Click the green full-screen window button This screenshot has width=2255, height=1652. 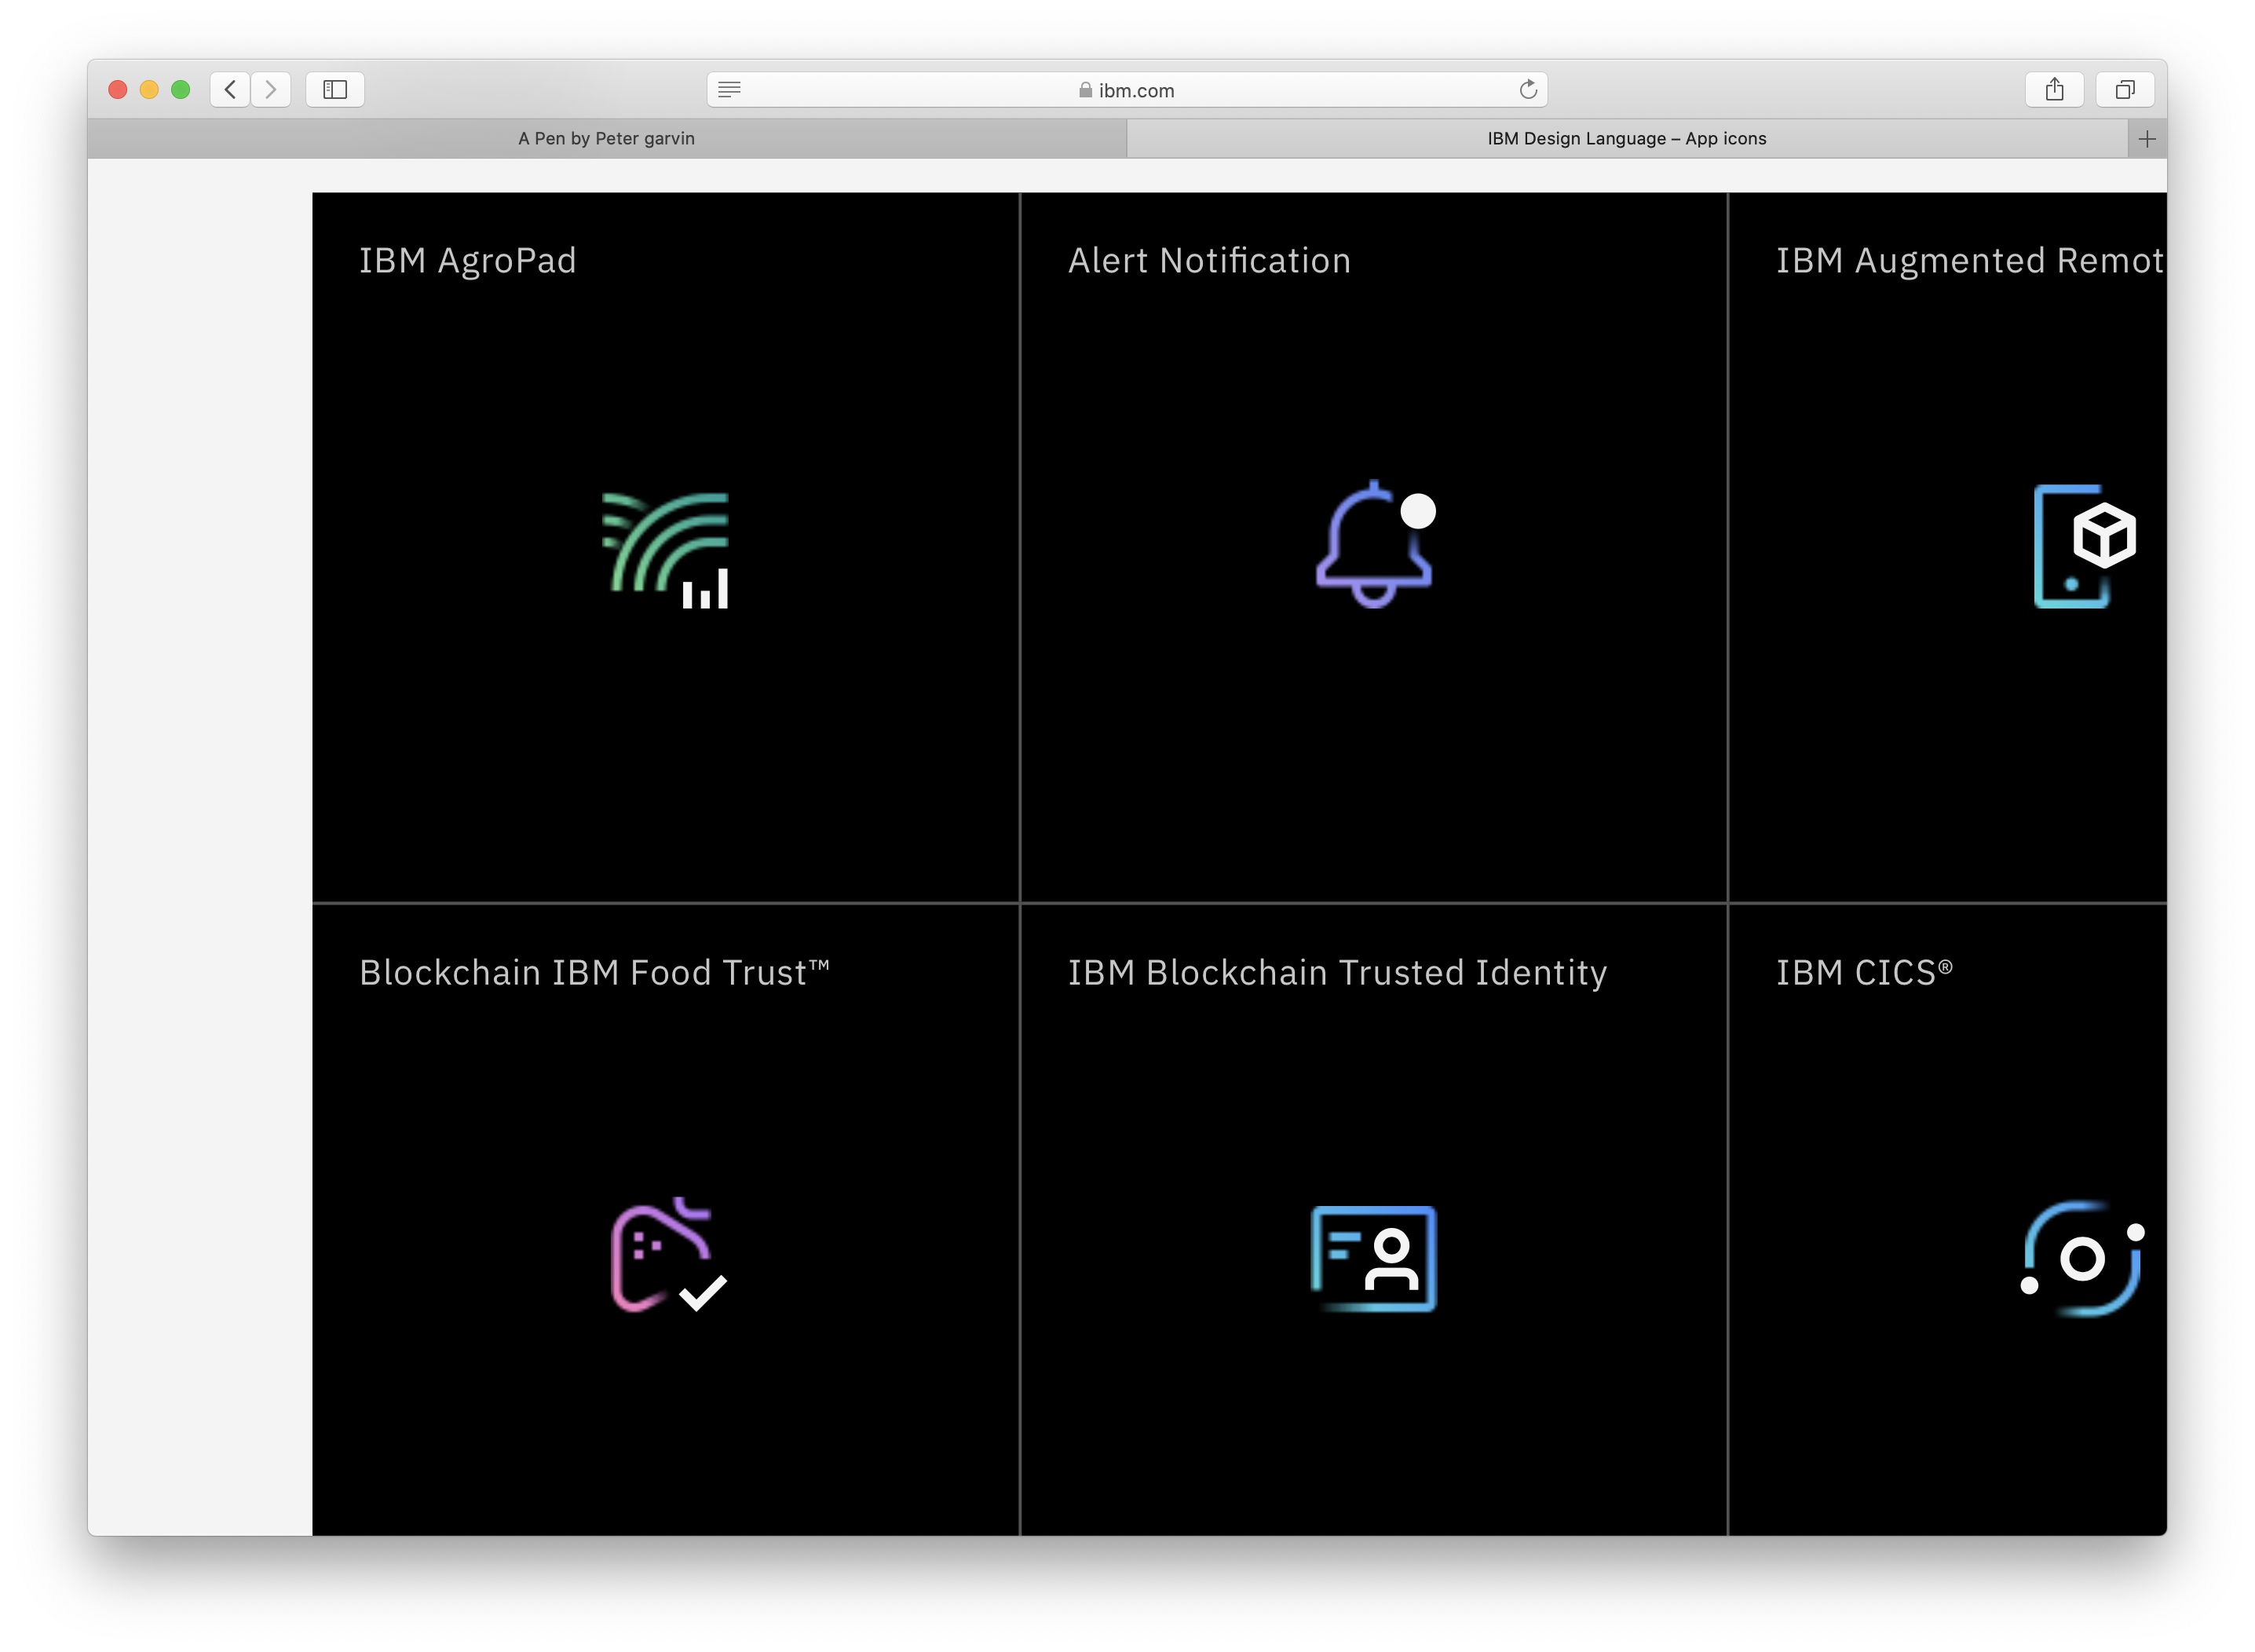click(181, 89)
